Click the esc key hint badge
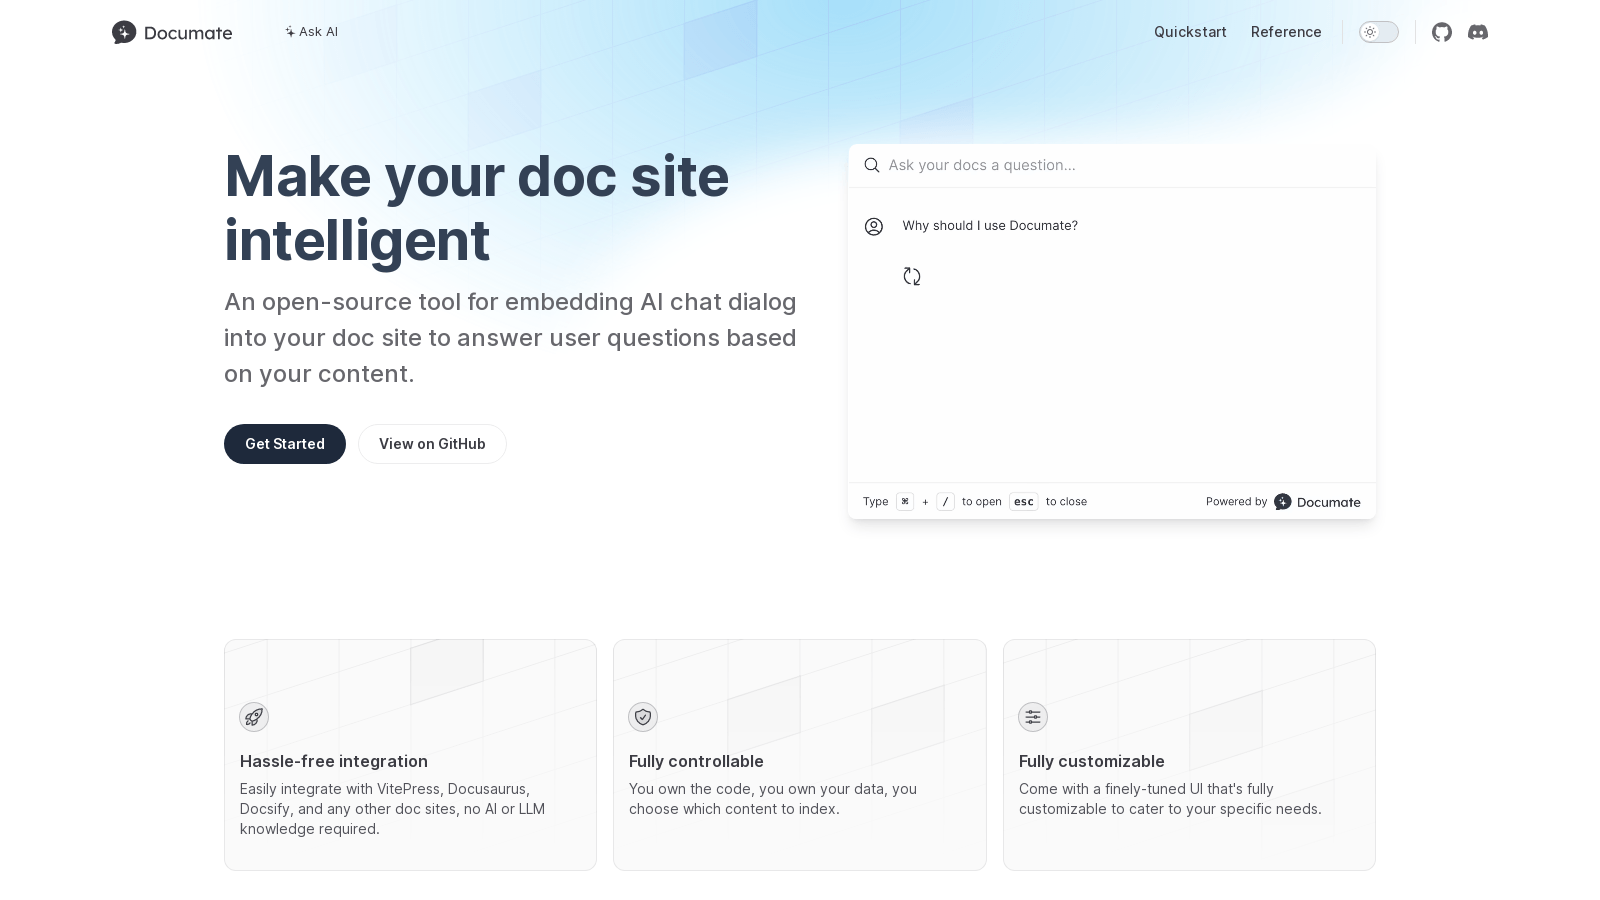The height and width of the screenshot is (900, 1600). point(1023,502)
